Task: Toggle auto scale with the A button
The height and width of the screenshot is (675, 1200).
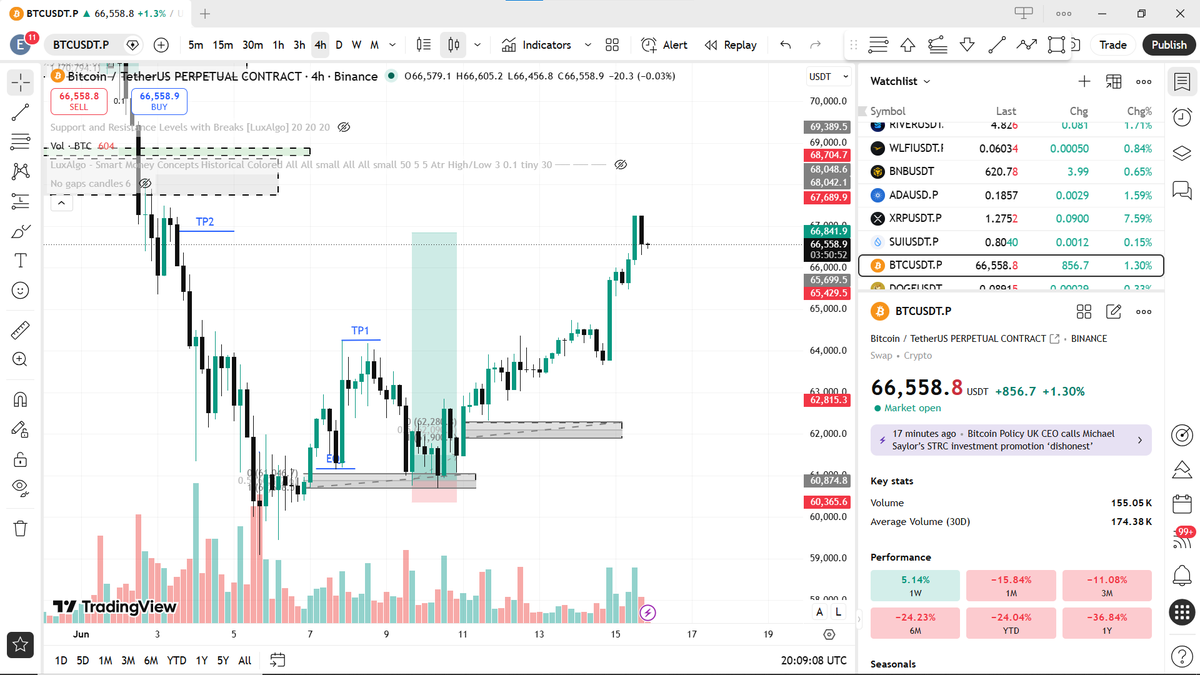Action: click(x=819, y=612)
